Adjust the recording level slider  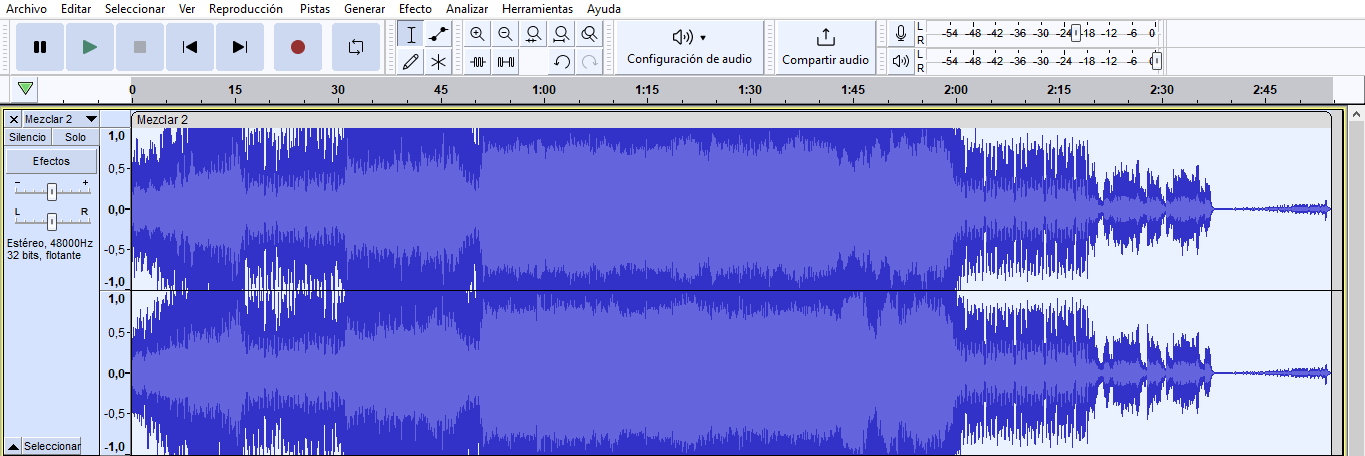tap(1076, 33)
